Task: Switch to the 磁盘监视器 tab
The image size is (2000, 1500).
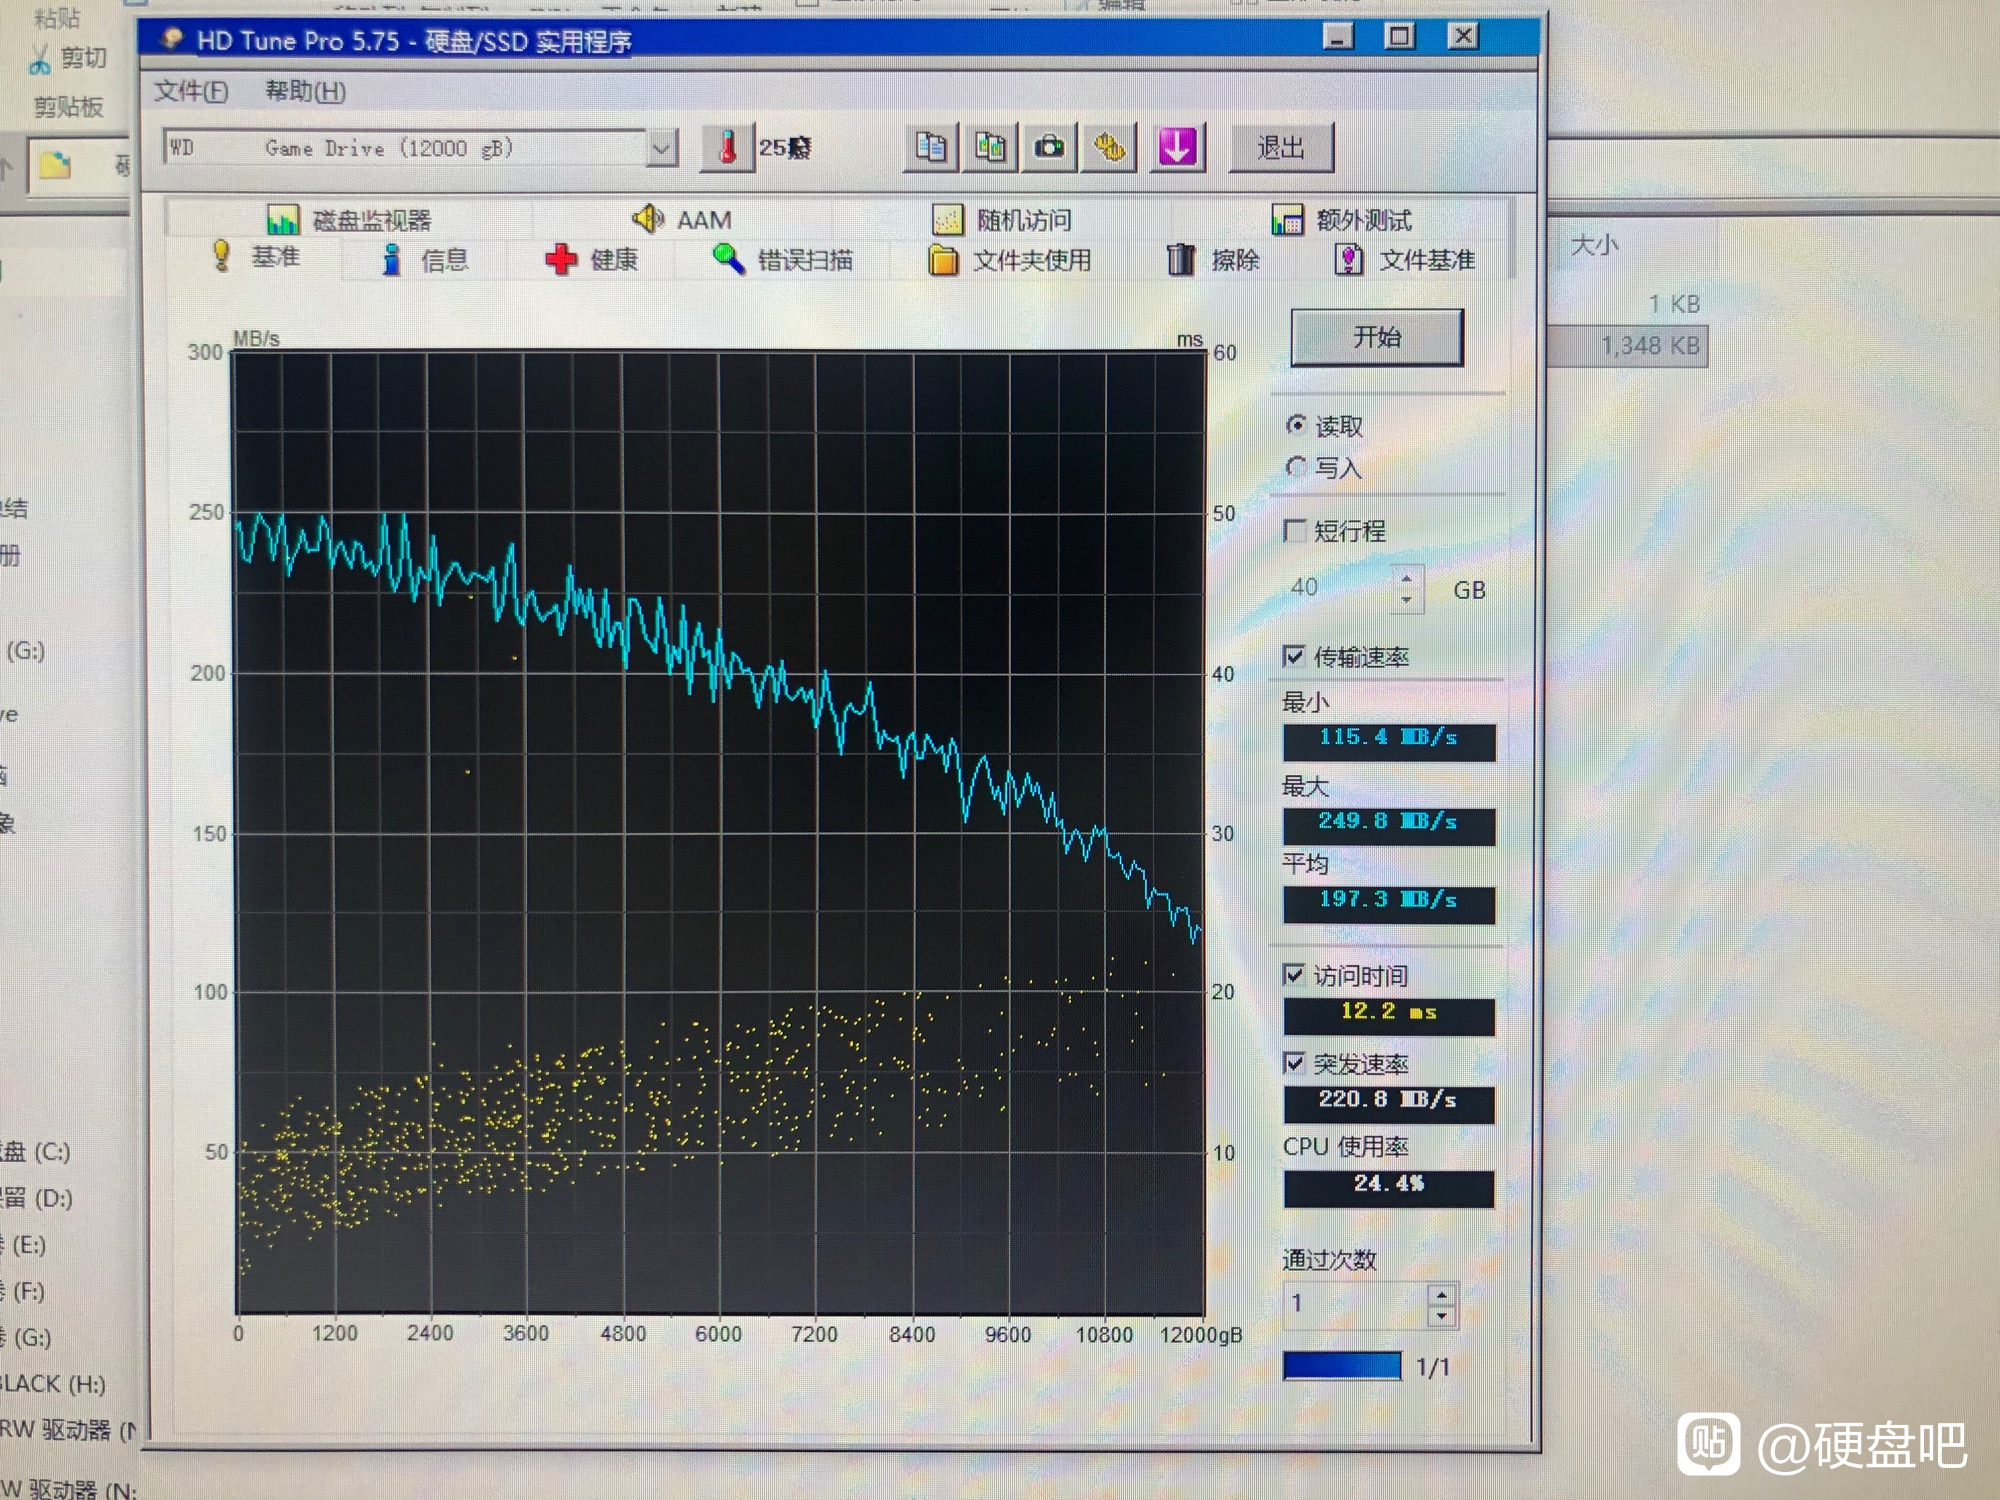Action: click(349, 219)
